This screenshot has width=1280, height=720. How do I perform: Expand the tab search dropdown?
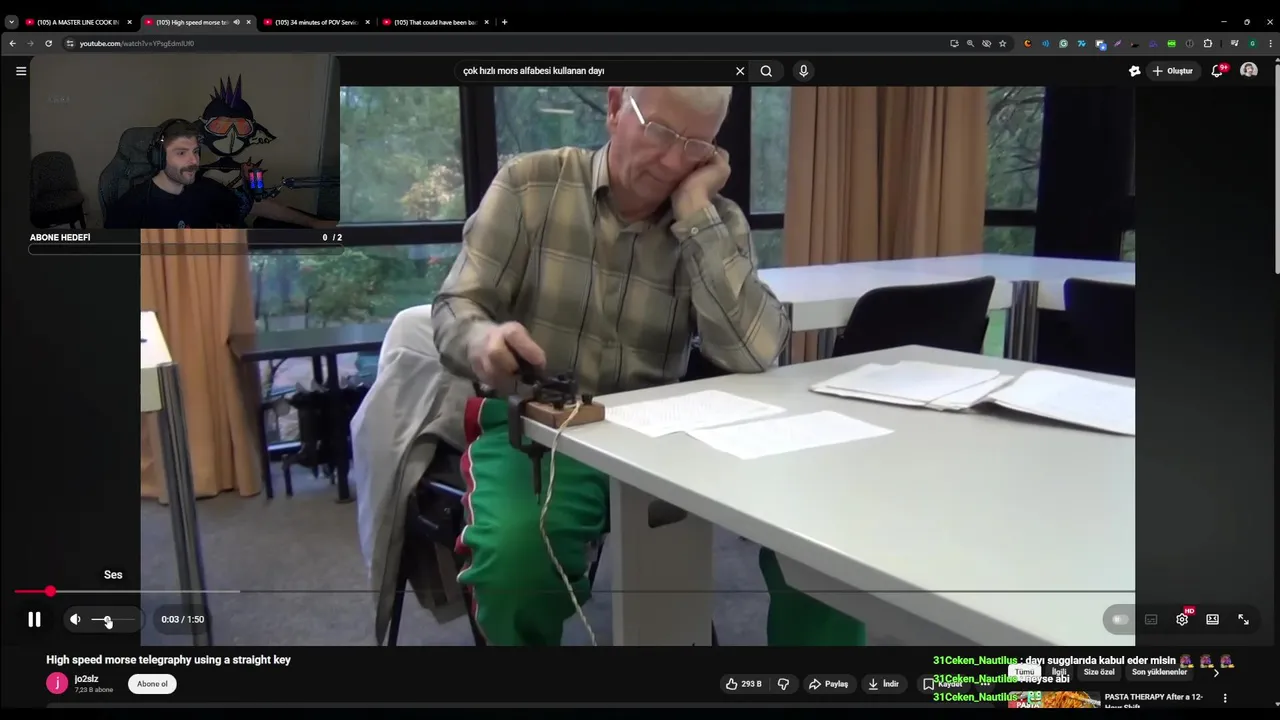(x=11, y=22)
